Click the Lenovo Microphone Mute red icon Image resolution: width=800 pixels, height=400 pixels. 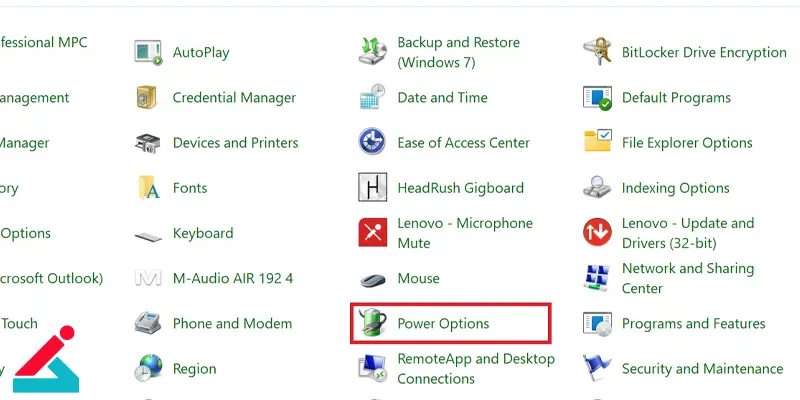372,233
